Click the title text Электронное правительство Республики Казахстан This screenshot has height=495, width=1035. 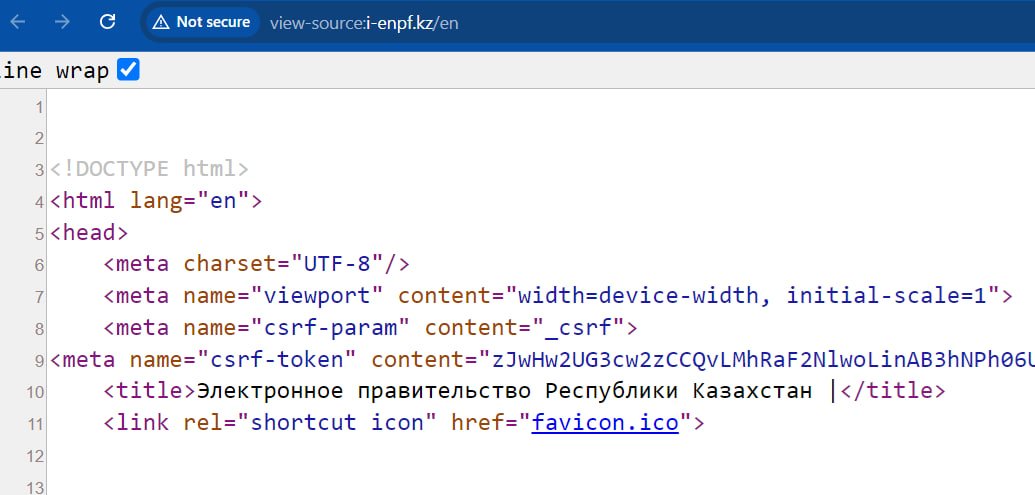click(504, 391)
